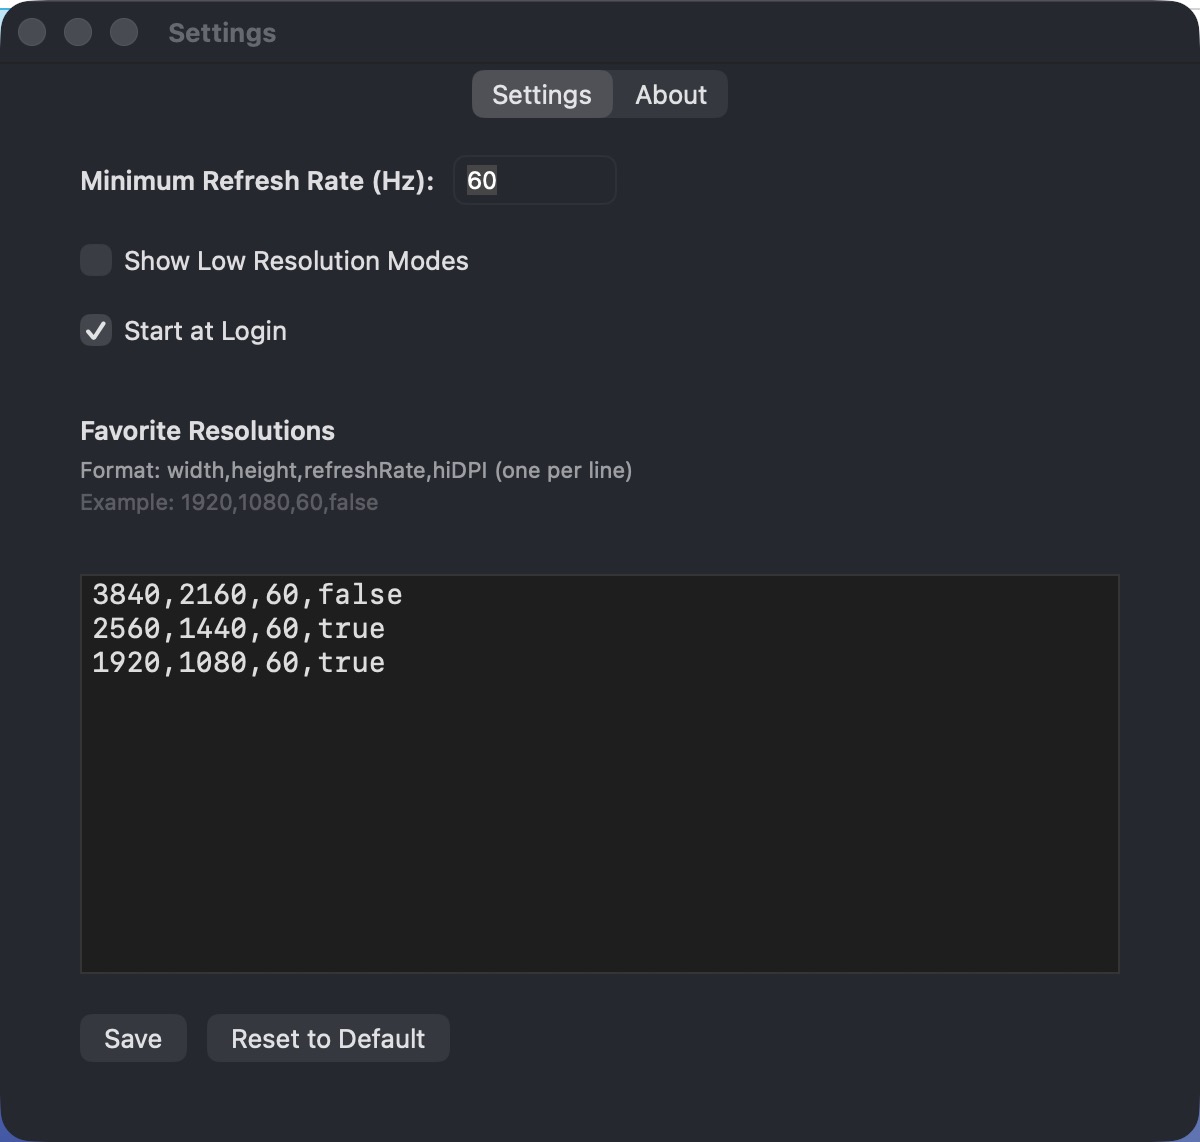1200x1142 pixels.
Task: Click the window zoom button
Action: 124,32
